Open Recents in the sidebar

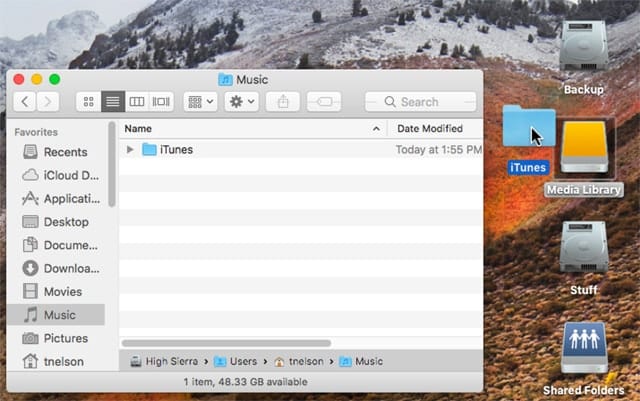[x=65, y=152]
